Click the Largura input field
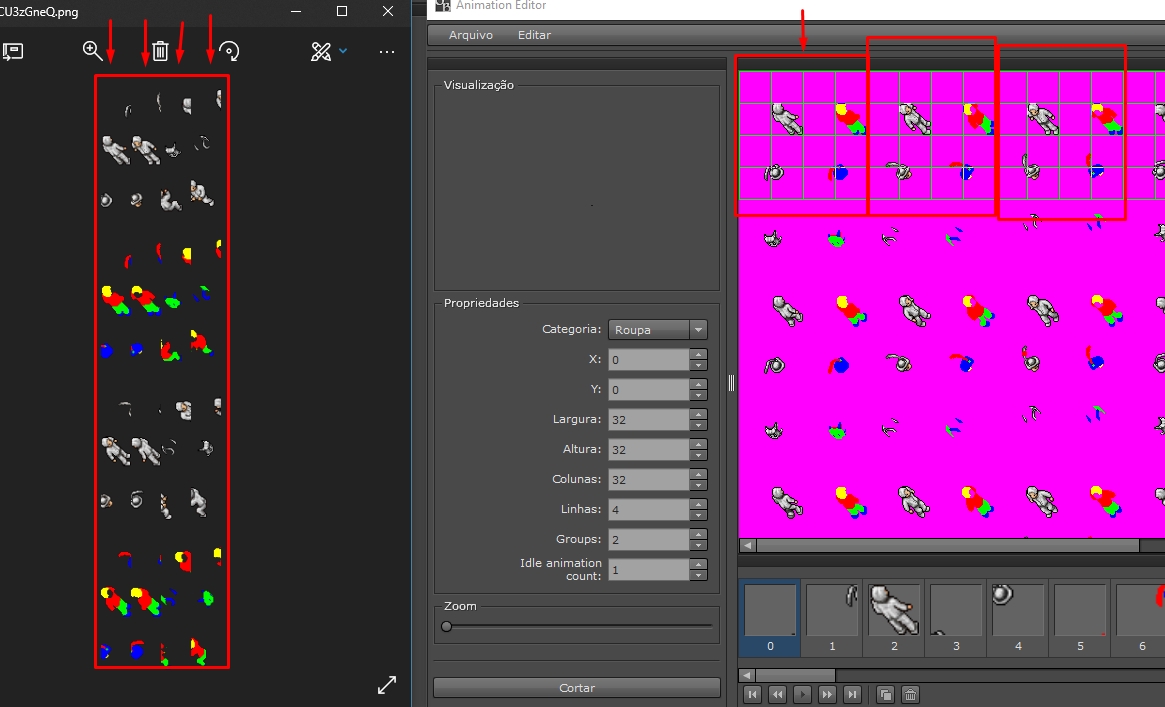 pyautogui.click(x=649, y=420)
